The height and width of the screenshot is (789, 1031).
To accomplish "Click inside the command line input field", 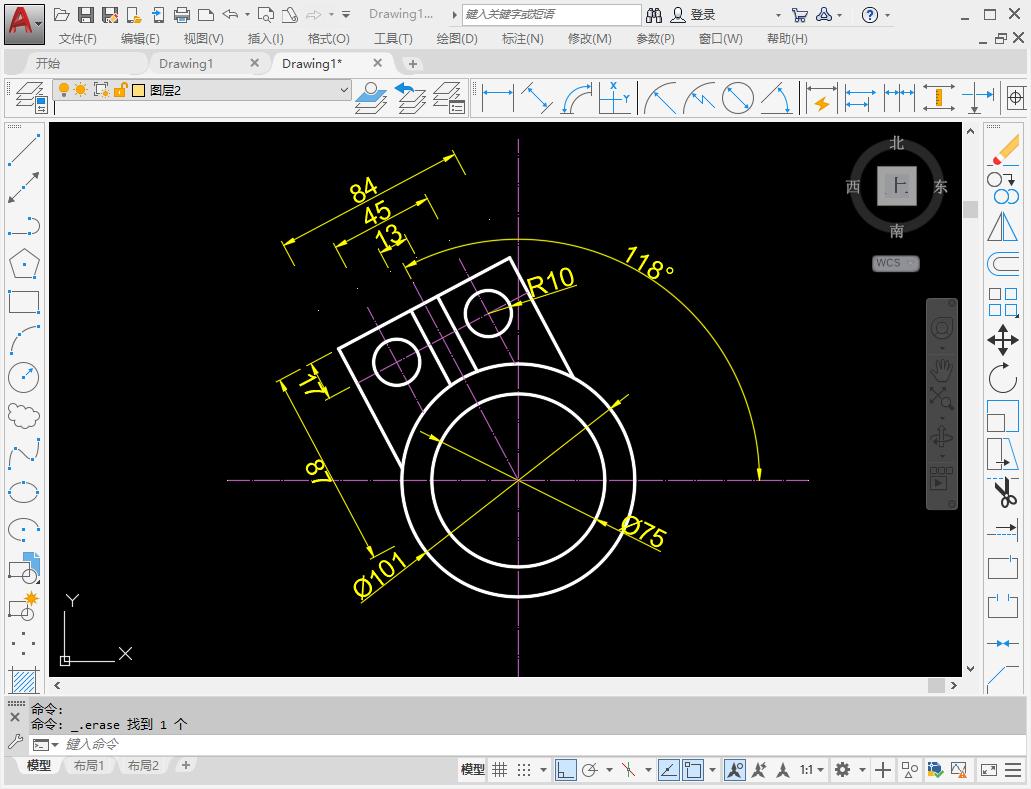I will (200, 744).
